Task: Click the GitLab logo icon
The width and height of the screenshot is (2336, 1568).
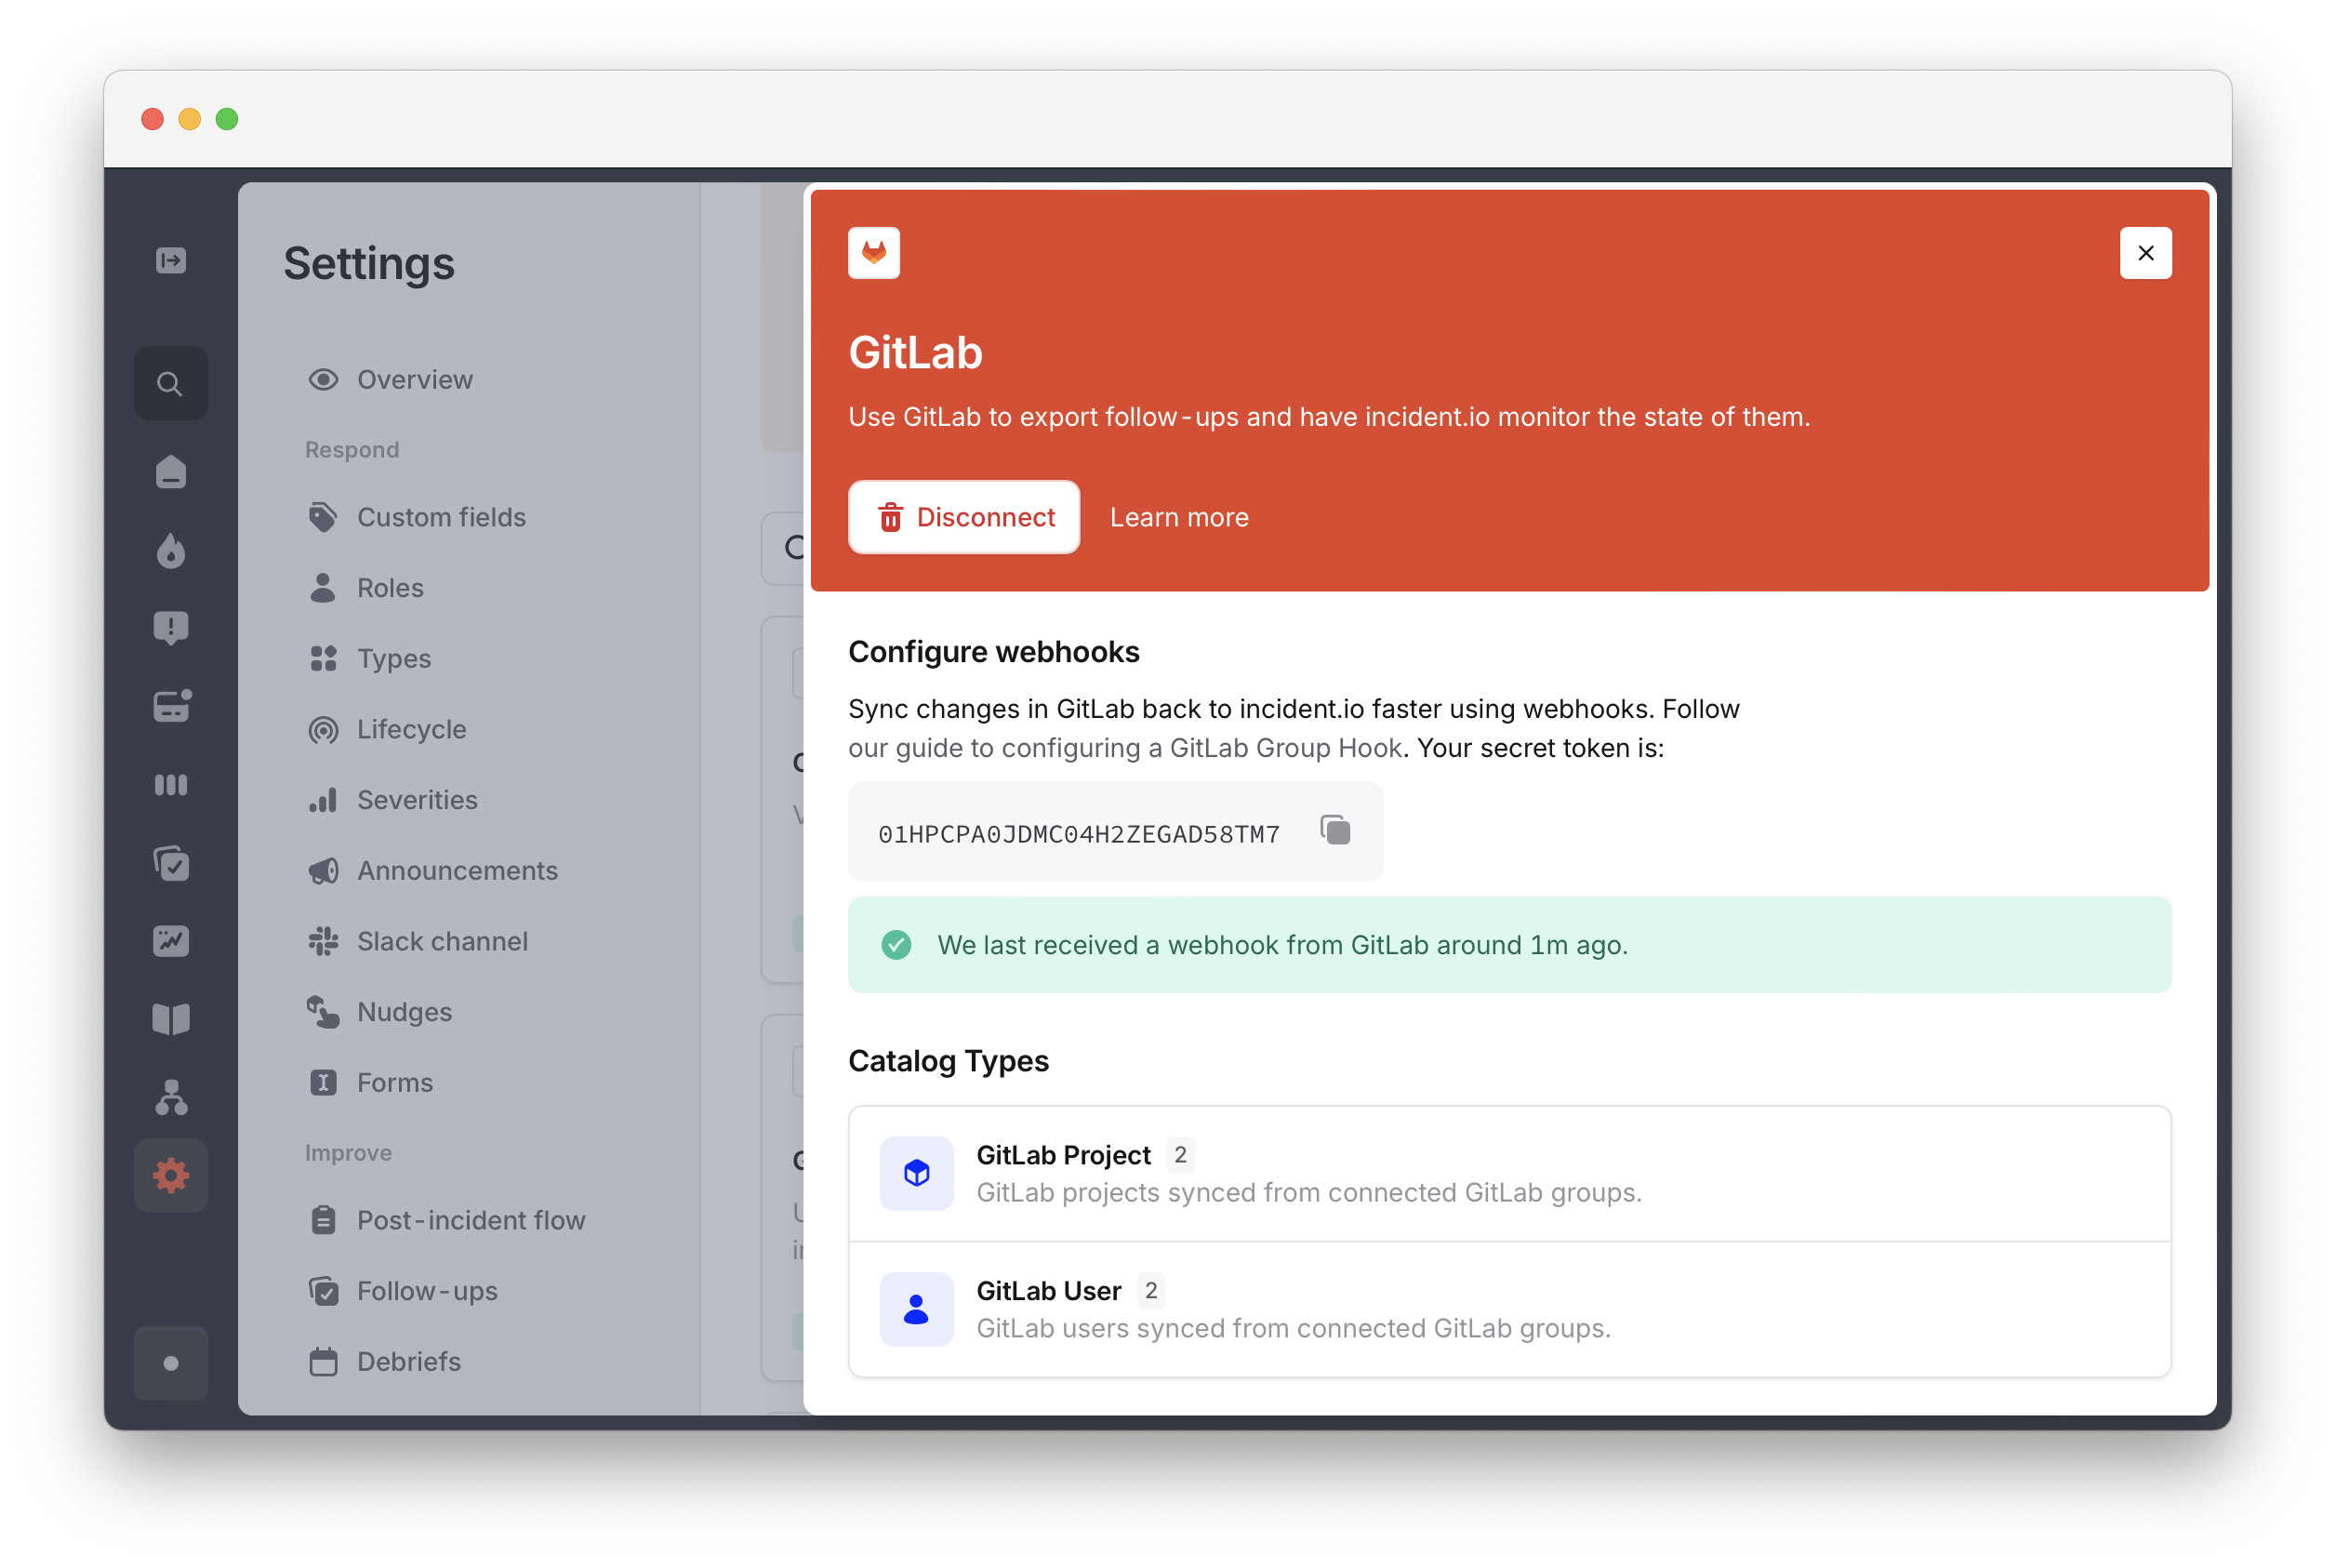Action: [x=873, y=253]
